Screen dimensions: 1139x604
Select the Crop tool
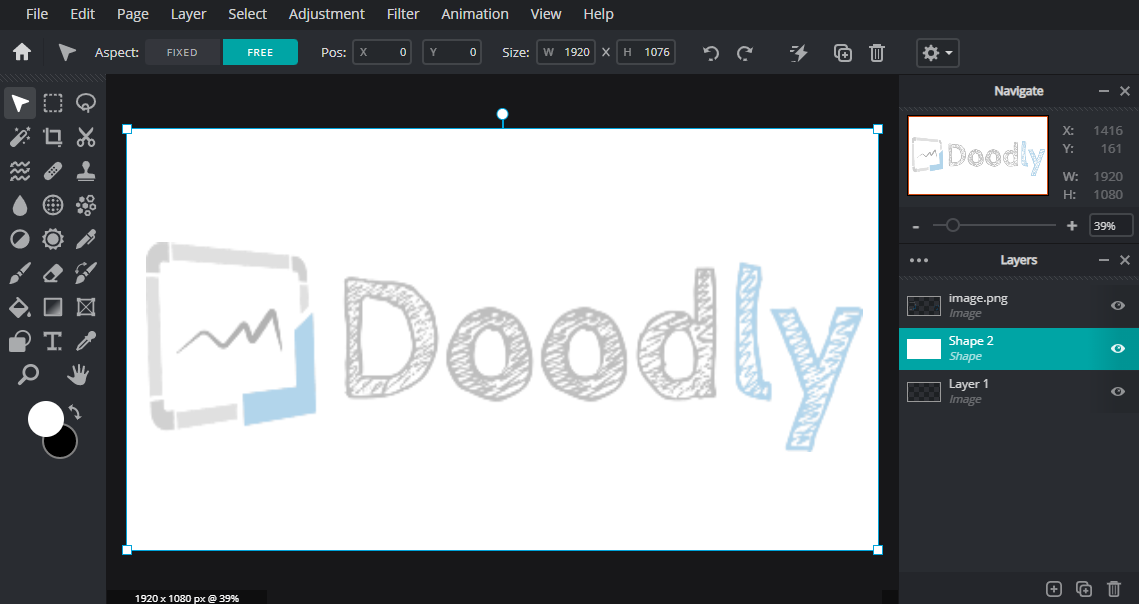(x=53, y=137)
